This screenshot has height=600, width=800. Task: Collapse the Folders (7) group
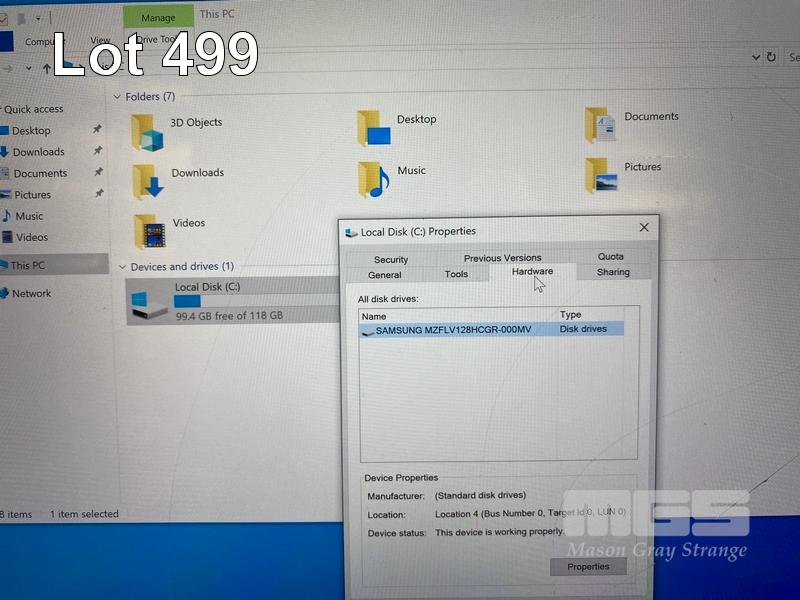click(x=117, y=97)
